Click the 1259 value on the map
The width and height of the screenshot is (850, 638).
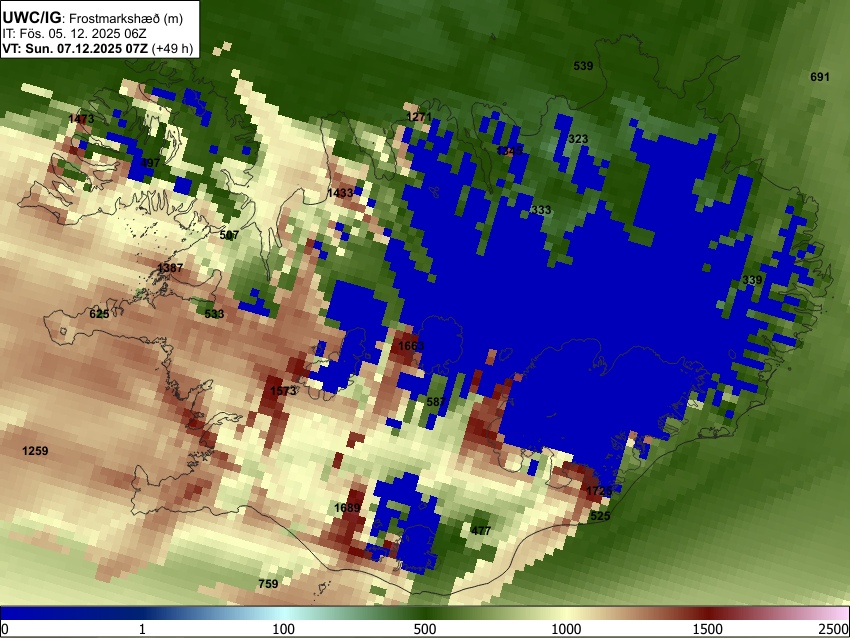[x=35, y=450]
